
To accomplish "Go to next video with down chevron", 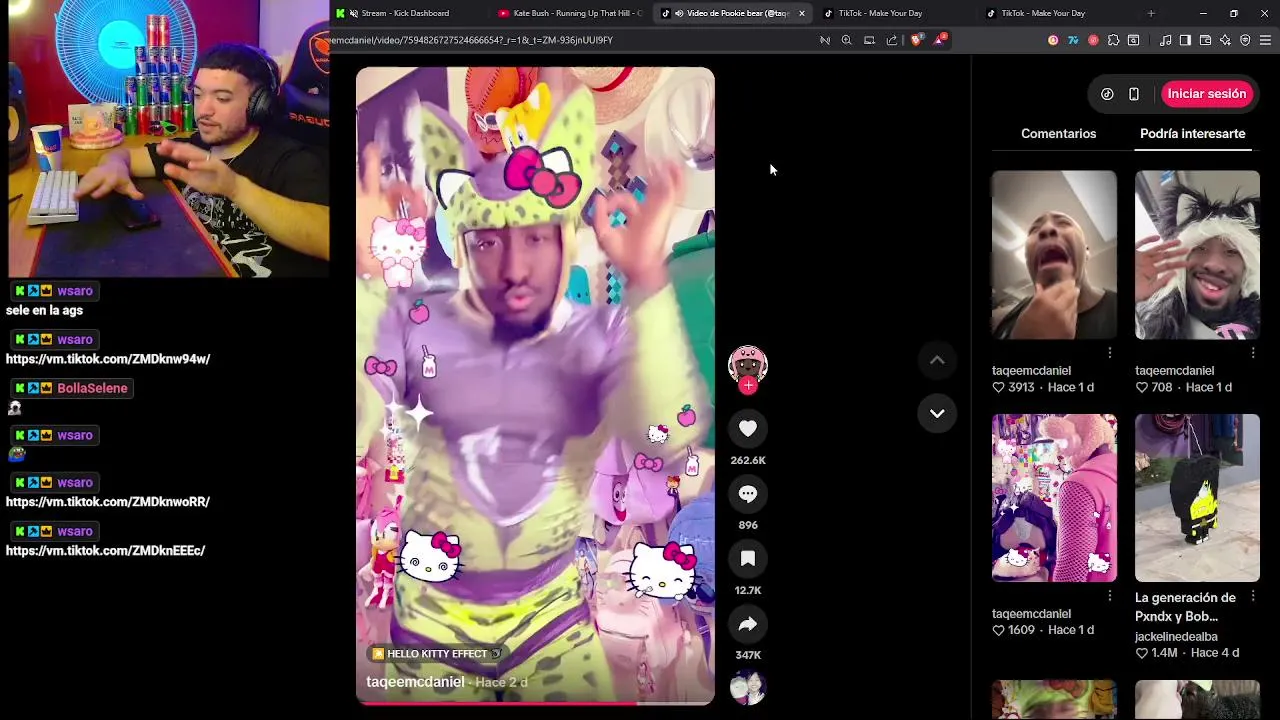I will (937, 413).
